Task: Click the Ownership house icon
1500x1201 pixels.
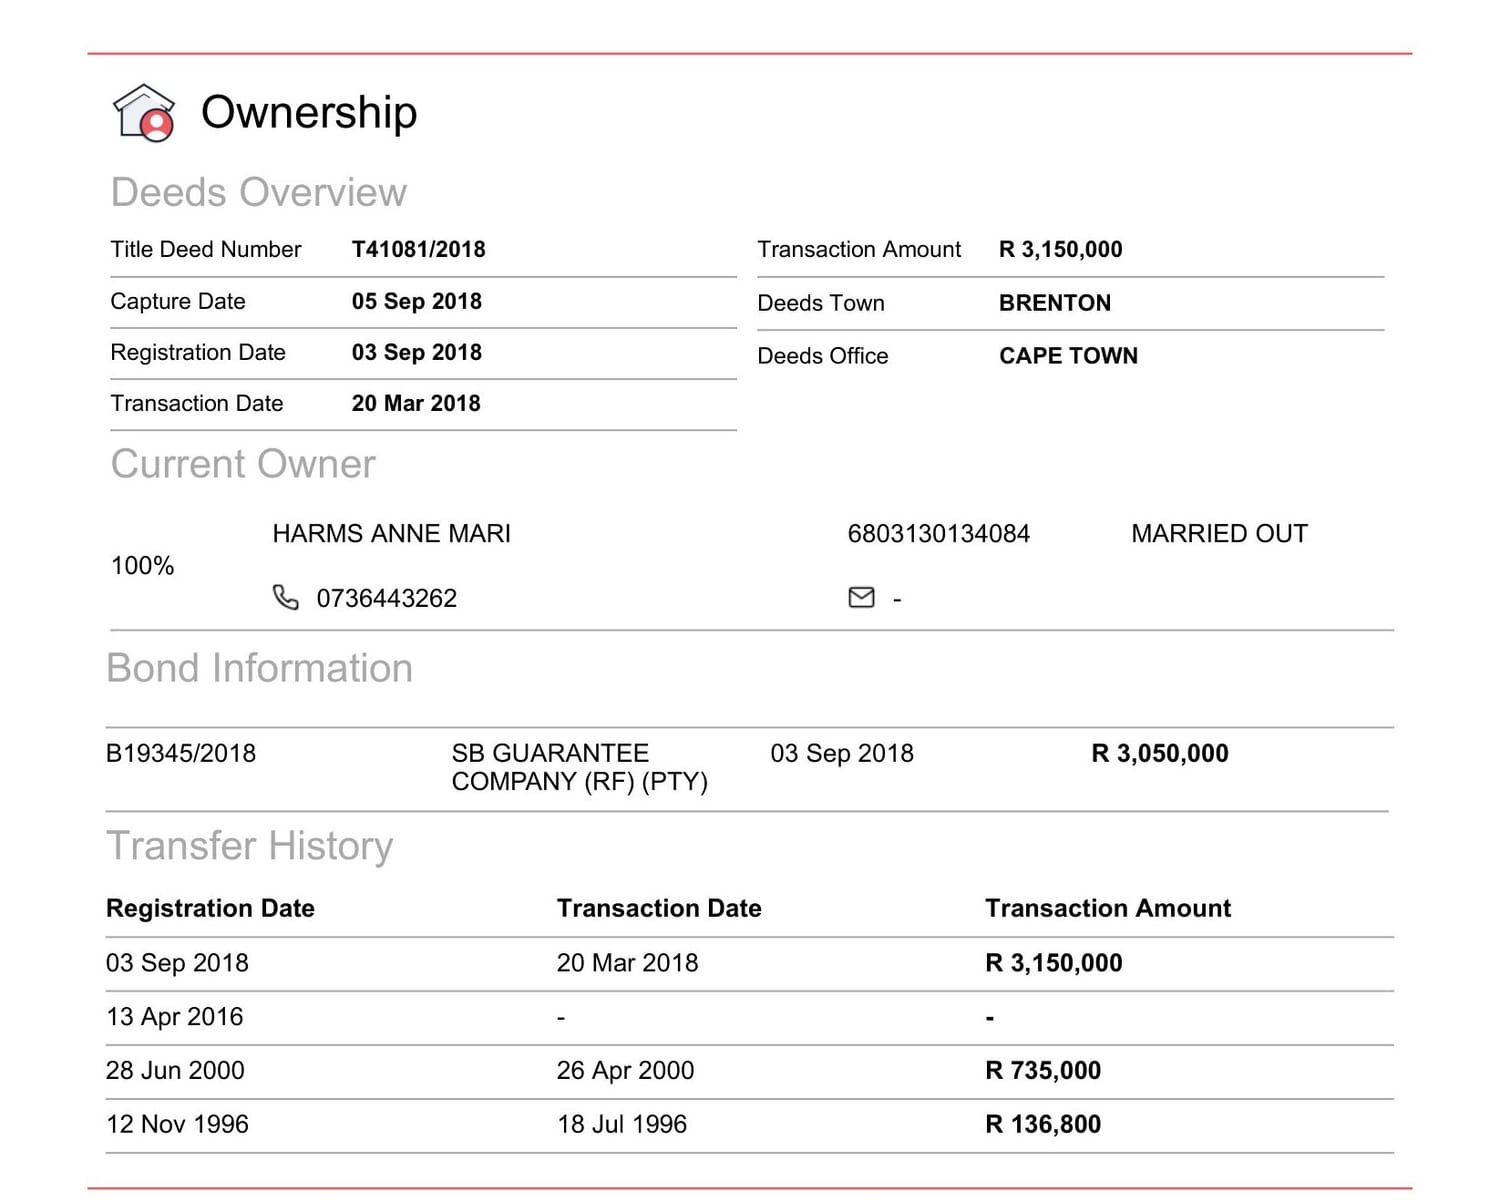Action: (144, 113)
